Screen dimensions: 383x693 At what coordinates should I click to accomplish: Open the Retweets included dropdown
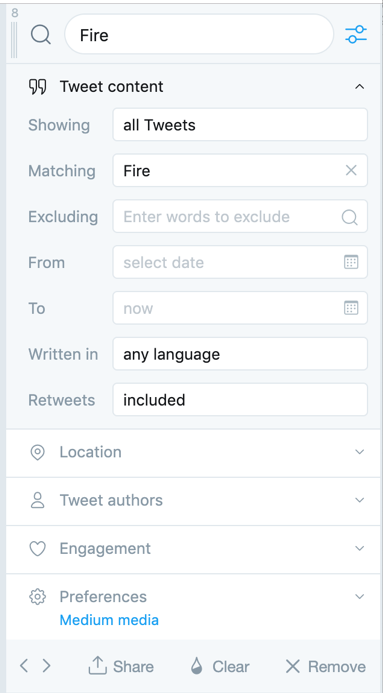pyautogui.click(x=240, y=400)
